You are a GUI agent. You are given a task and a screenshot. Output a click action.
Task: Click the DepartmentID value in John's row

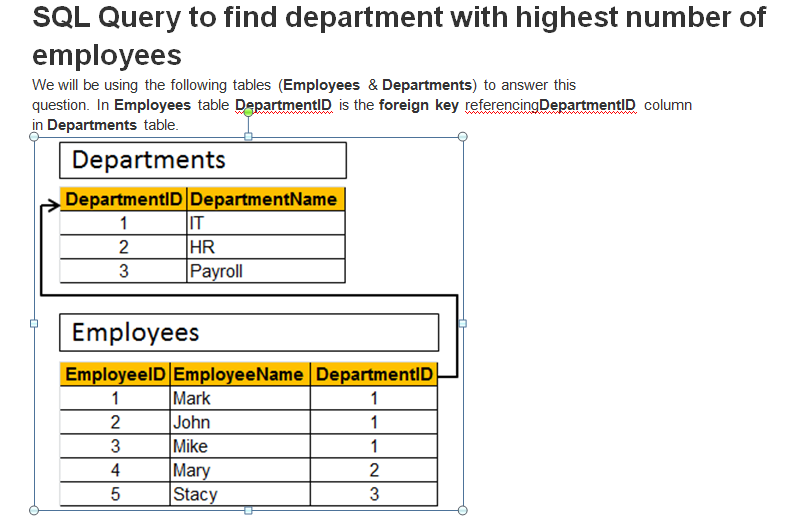click(x=374, y=422)
